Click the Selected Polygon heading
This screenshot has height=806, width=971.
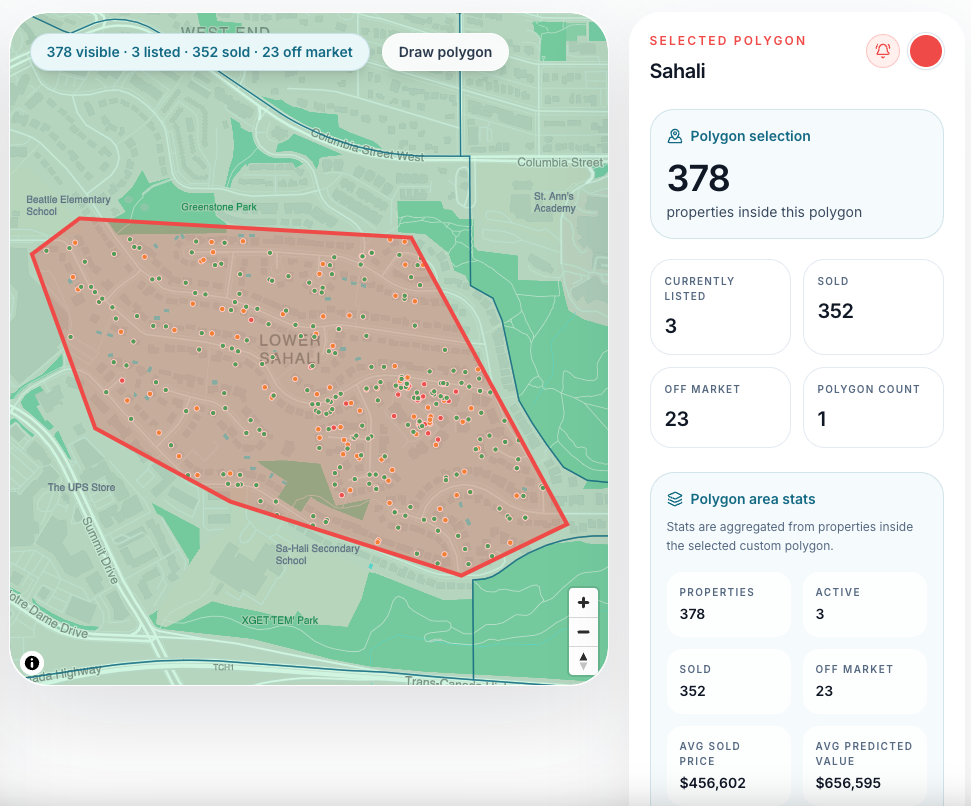(728, 41)
